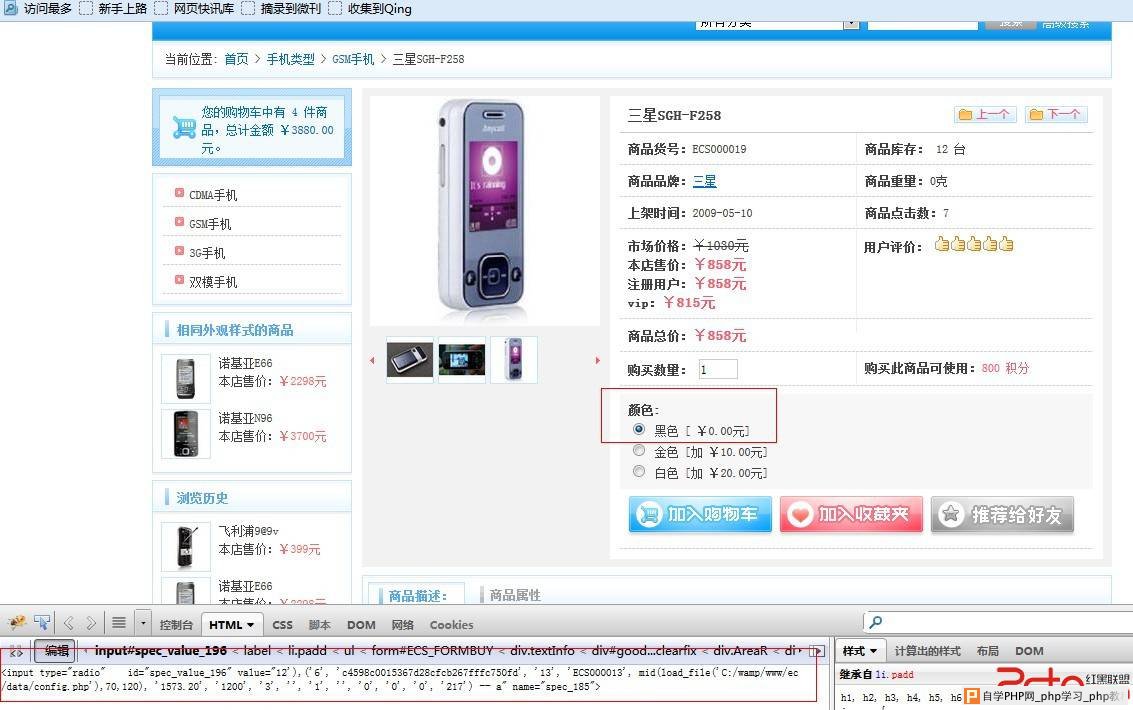Click the 加入购物车 button

click(700, 514)
